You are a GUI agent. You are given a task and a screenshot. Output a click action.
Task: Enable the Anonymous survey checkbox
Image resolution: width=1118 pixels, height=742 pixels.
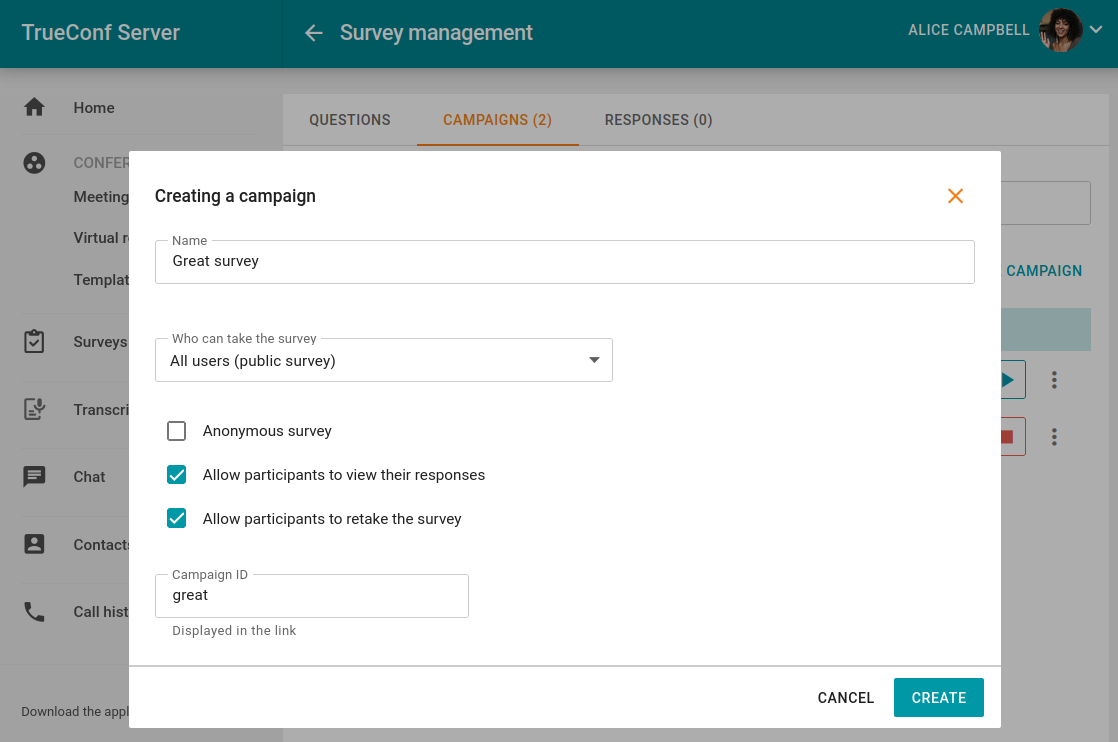(177, 431)
